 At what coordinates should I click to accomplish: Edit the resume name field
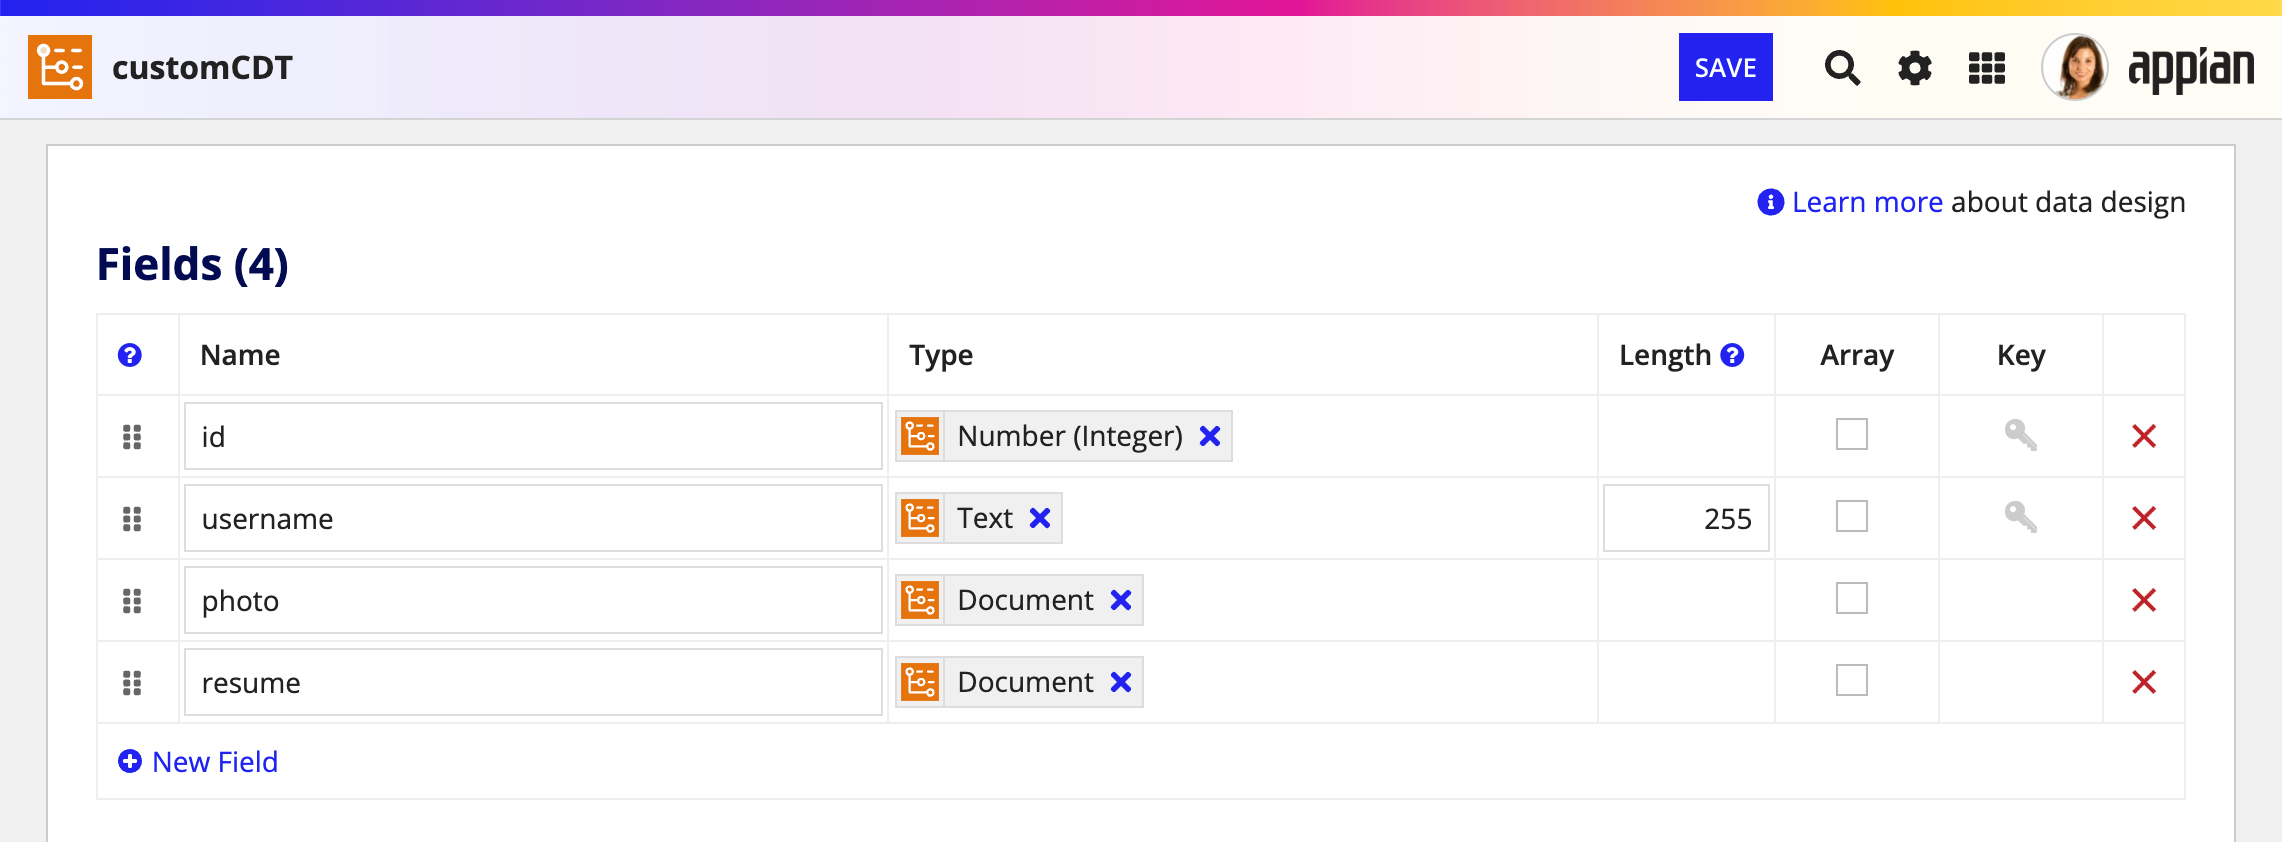pos(533,682)
